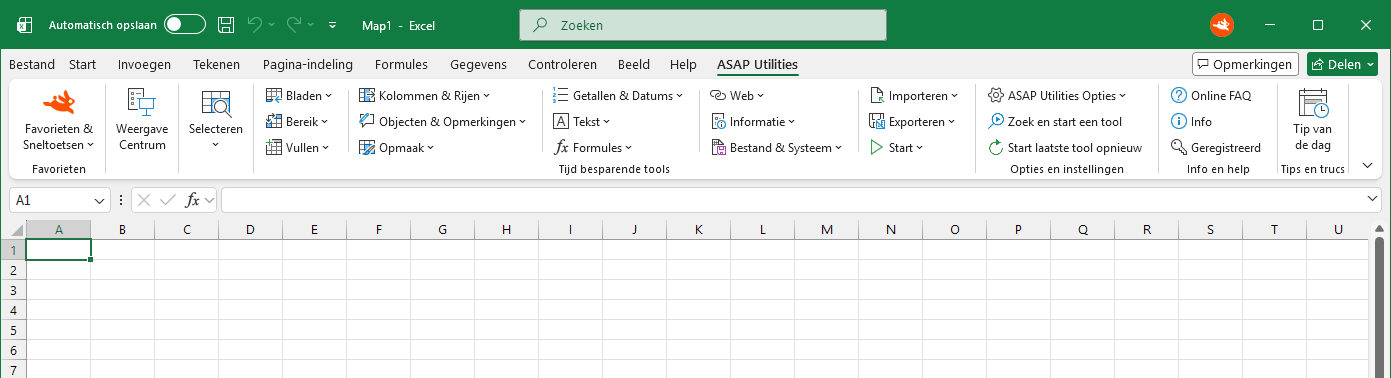Click the Informatie tools icon
Viewport: 1391px width, 378px height.
coord(718,122)
